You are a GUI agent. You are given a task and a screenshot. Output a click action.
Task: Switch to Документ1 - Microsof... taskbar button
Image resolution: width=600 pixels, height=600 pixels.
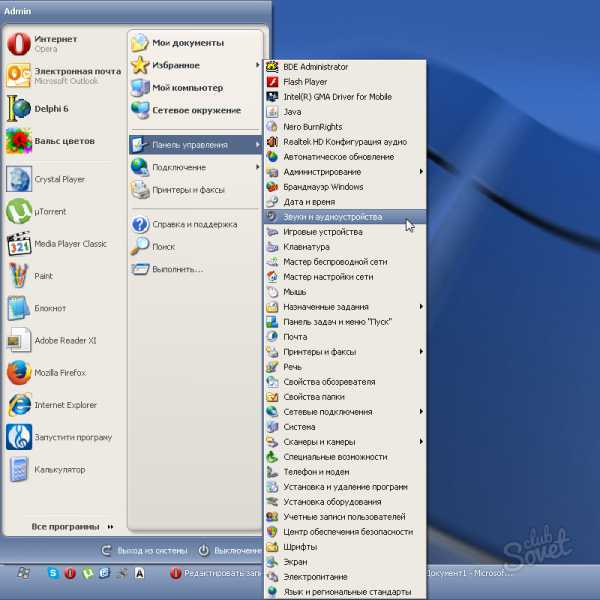pos(469,573)
